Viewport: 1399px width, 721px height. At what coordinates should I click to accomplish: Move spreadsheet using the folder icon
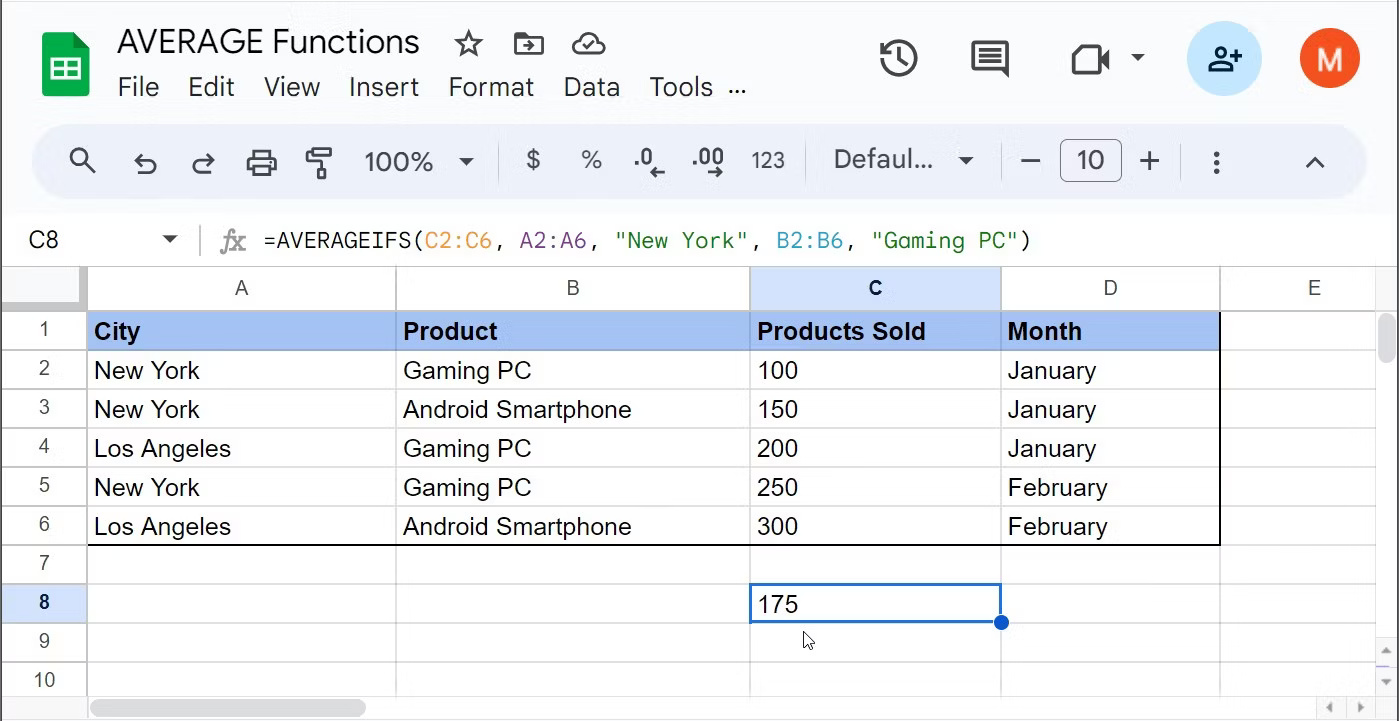pyautogui.click(x=528, y=44)
